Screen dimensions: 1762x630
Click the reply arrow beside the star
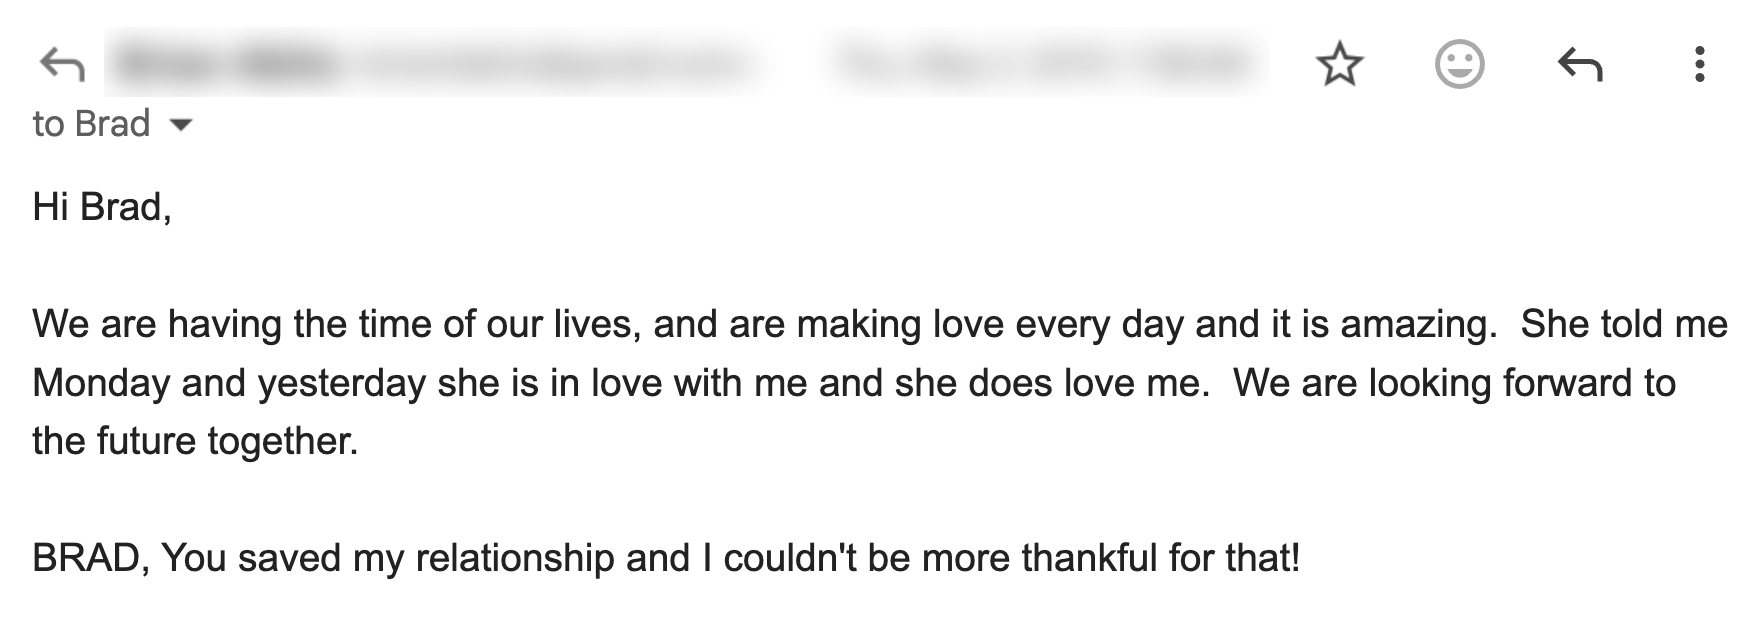point(1580,65)
